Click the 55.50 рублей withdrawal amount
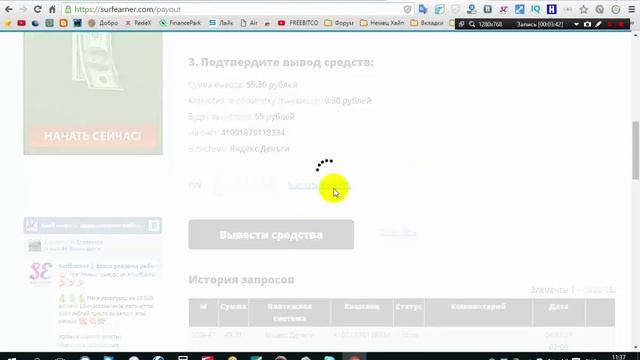This screenshot has width=640, height=360. 272,85
